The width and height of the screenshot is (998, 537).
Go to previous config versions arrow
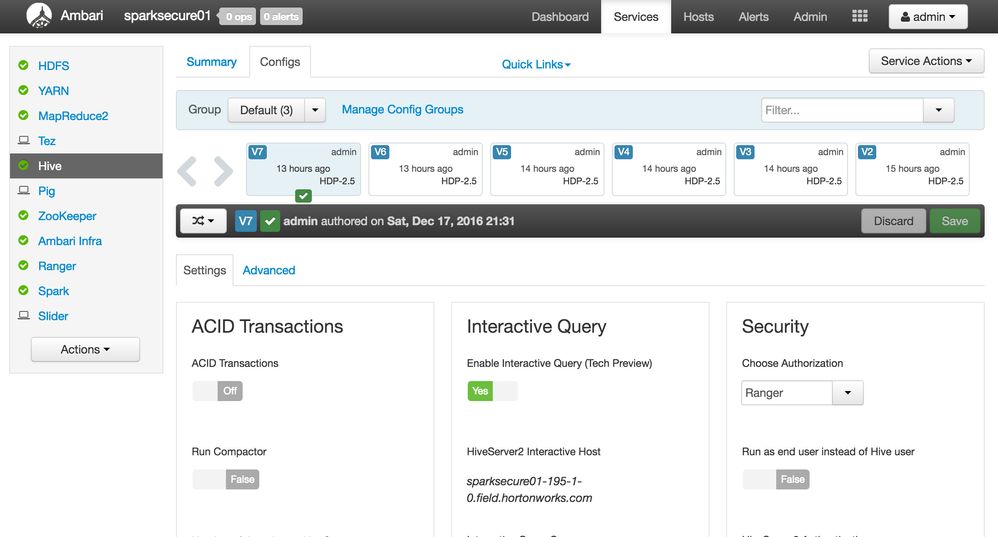(188, 171)
